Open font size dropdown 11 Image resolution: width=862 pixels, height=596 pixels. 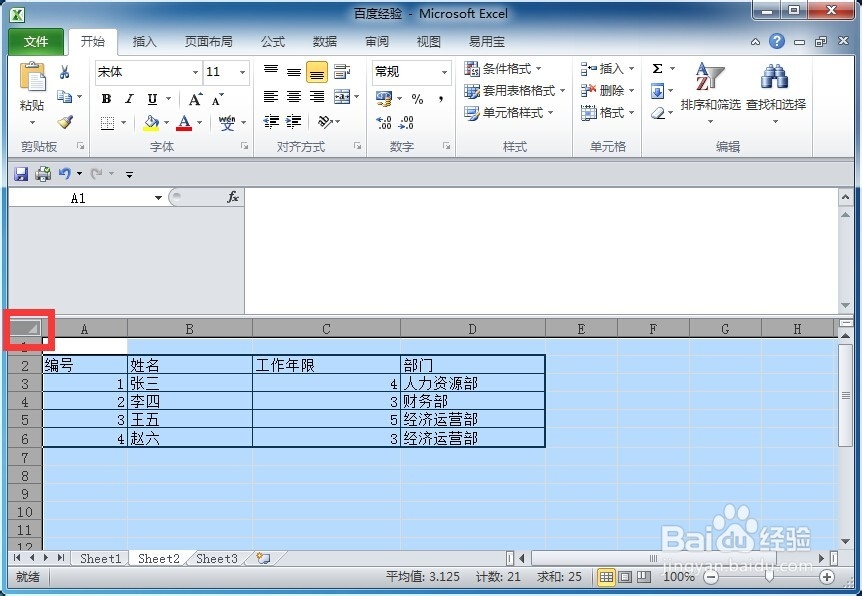242,72
